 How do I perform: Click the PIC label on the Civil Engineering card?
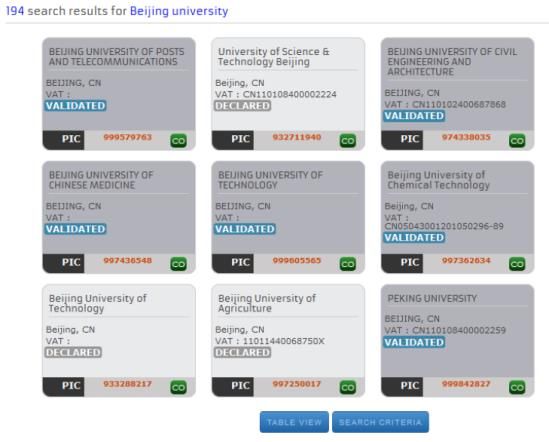(410, 139)
